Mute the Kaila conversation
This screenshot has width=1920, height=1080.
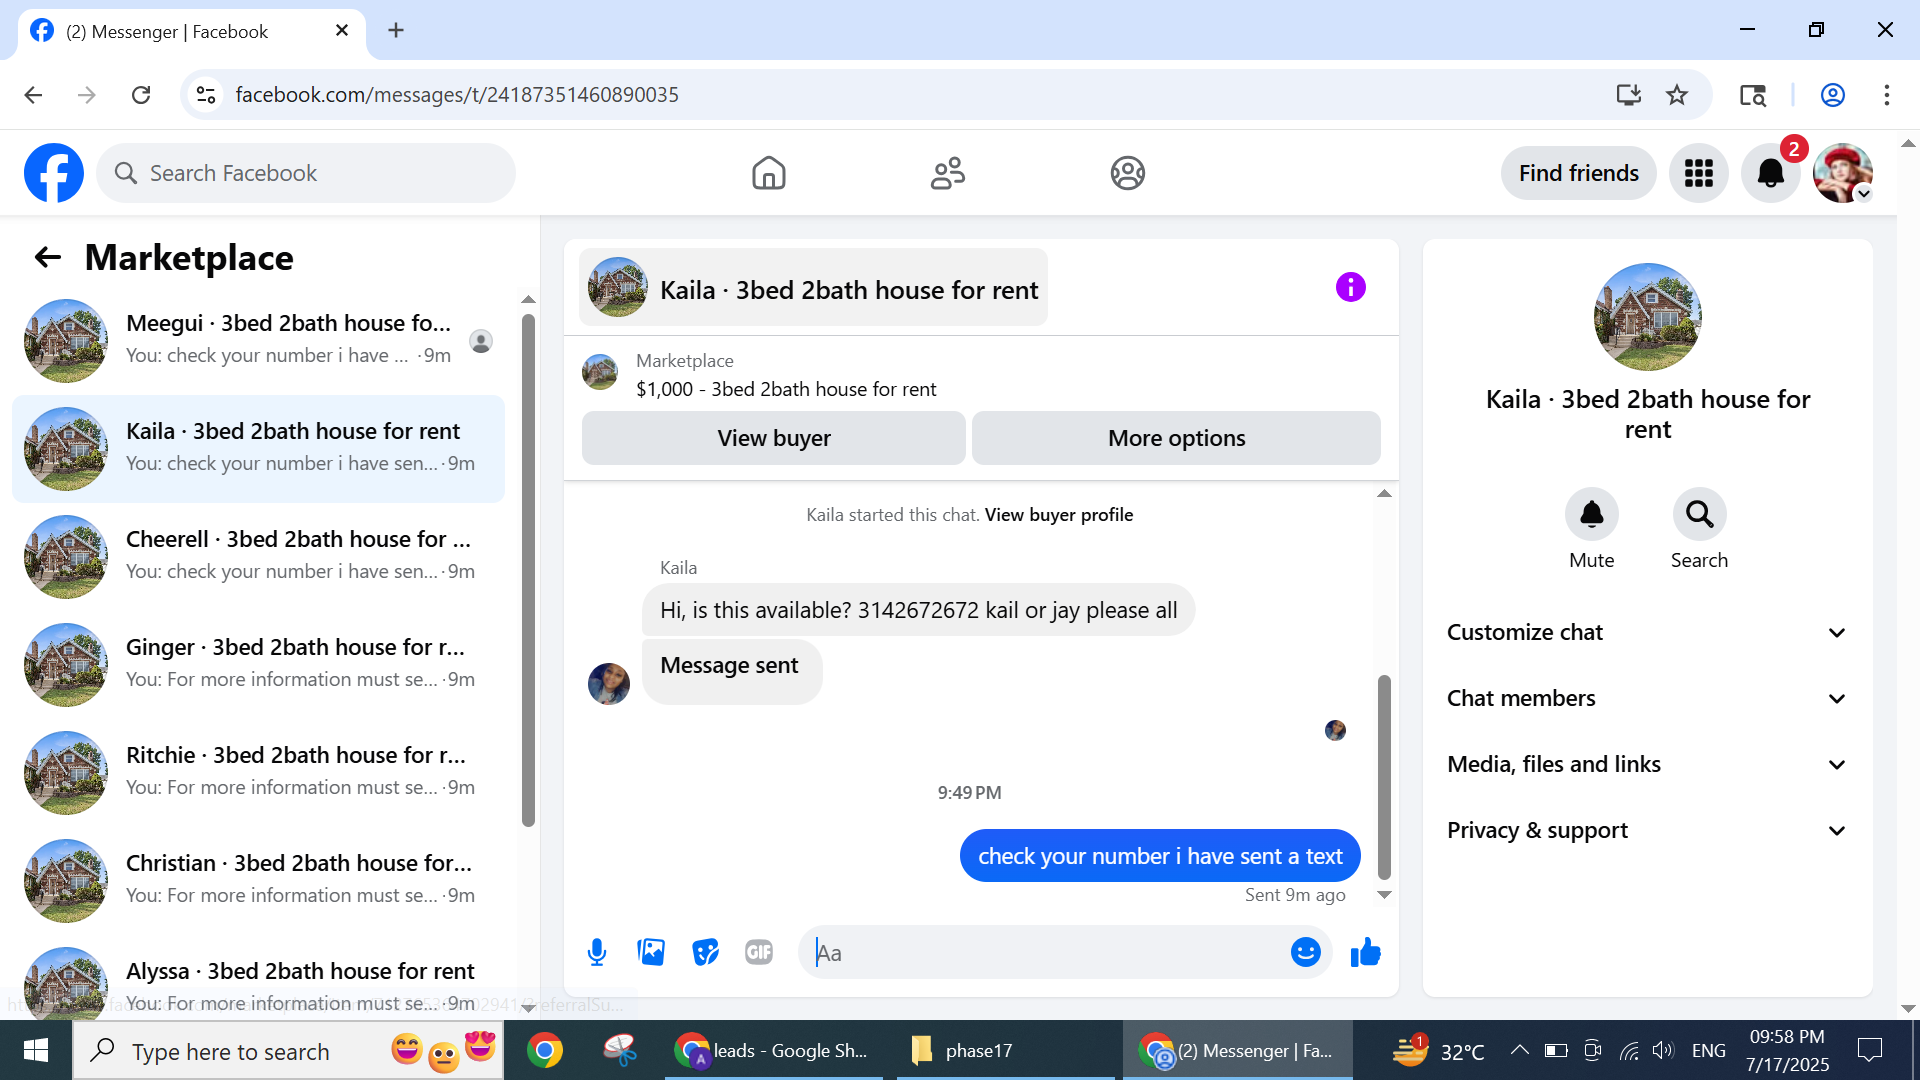coord(1591,514)
